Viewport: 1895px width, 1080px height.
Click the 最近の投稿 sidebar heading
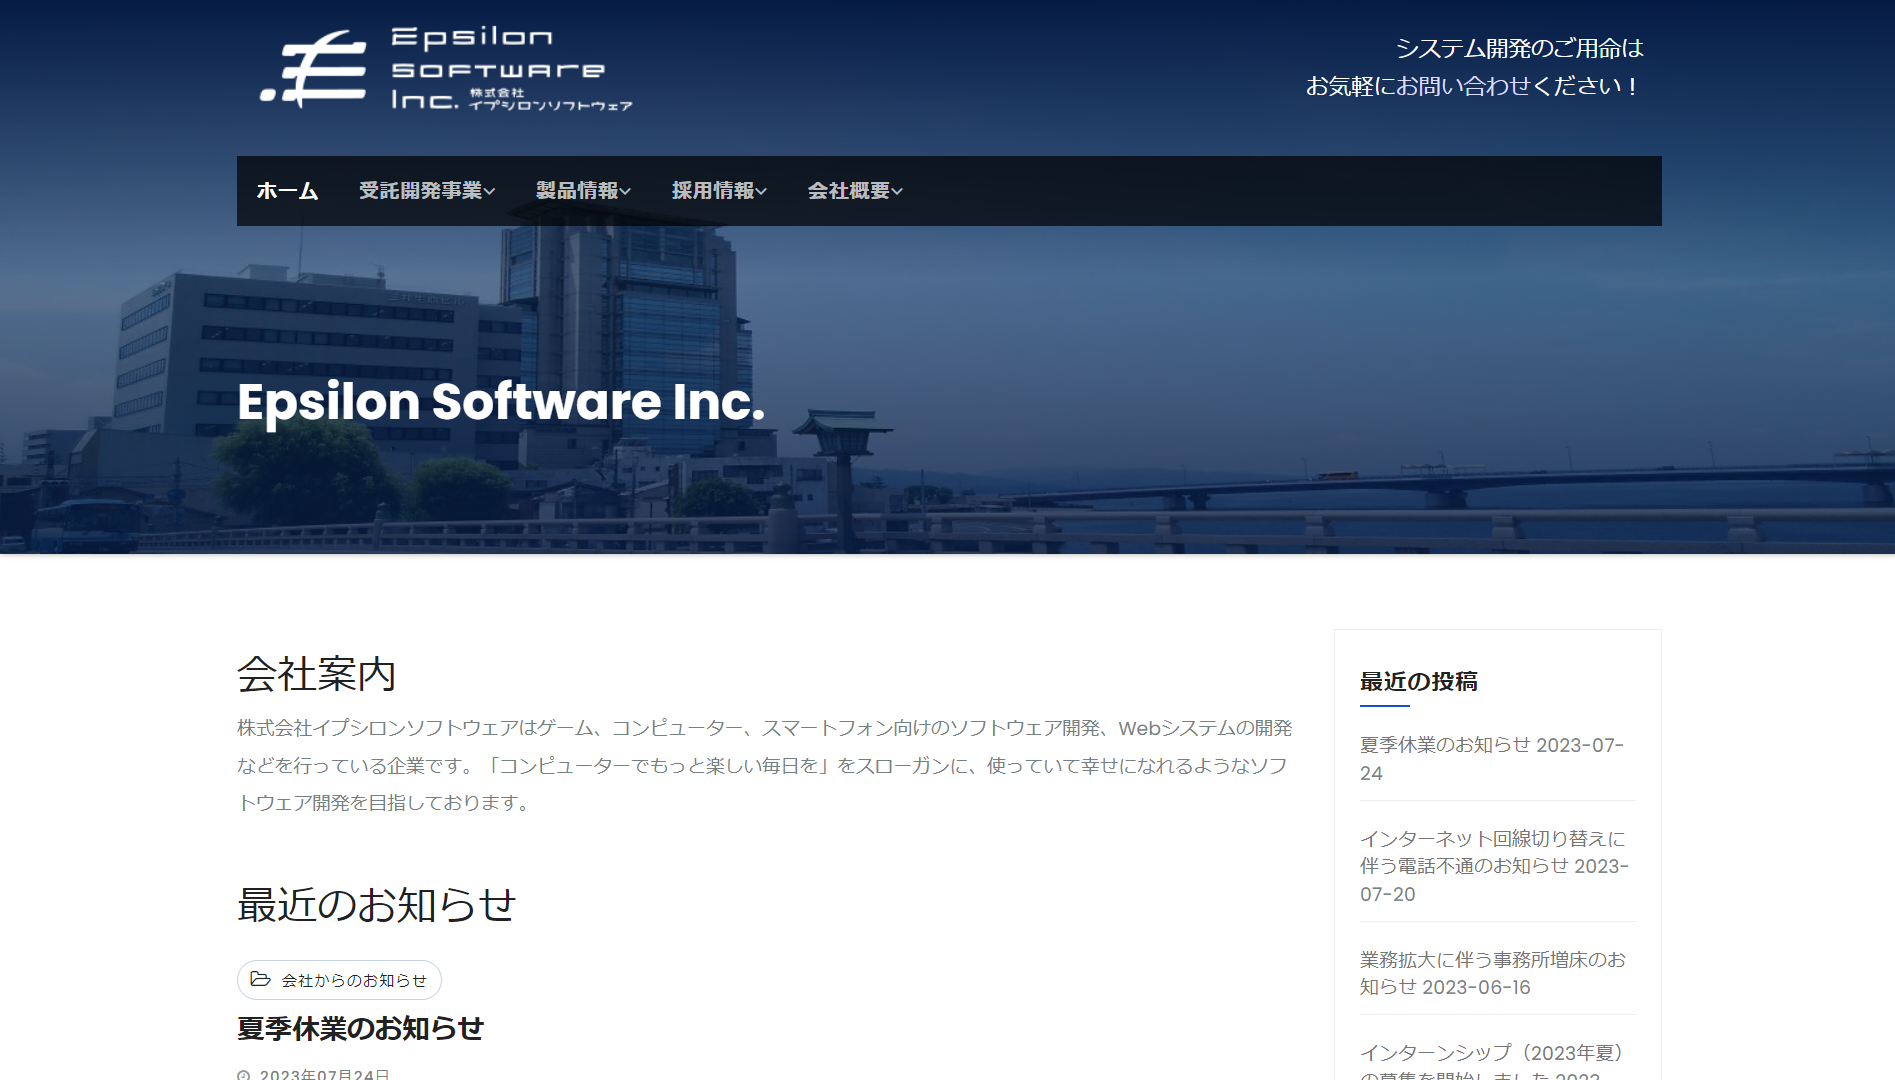tap(1418, 682)
